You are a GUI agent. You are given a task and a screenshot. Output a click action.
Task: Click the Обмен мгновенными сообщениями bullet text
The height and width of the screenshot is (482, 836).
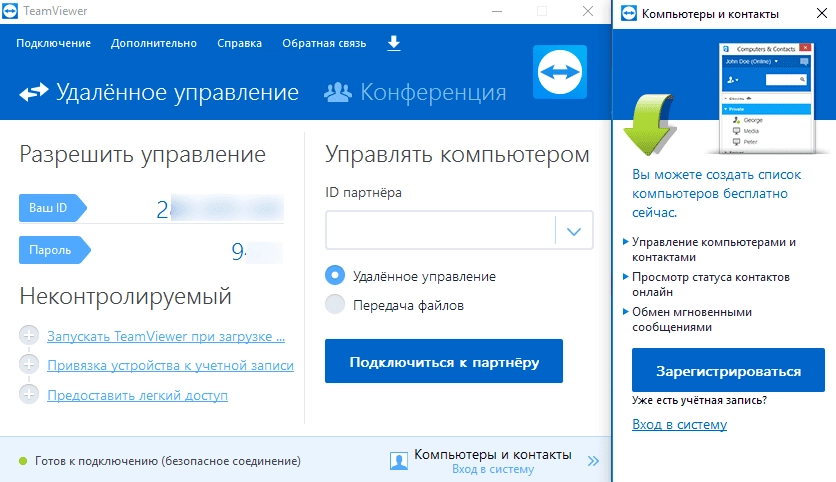pyautogui.click(x=692, y=319)
